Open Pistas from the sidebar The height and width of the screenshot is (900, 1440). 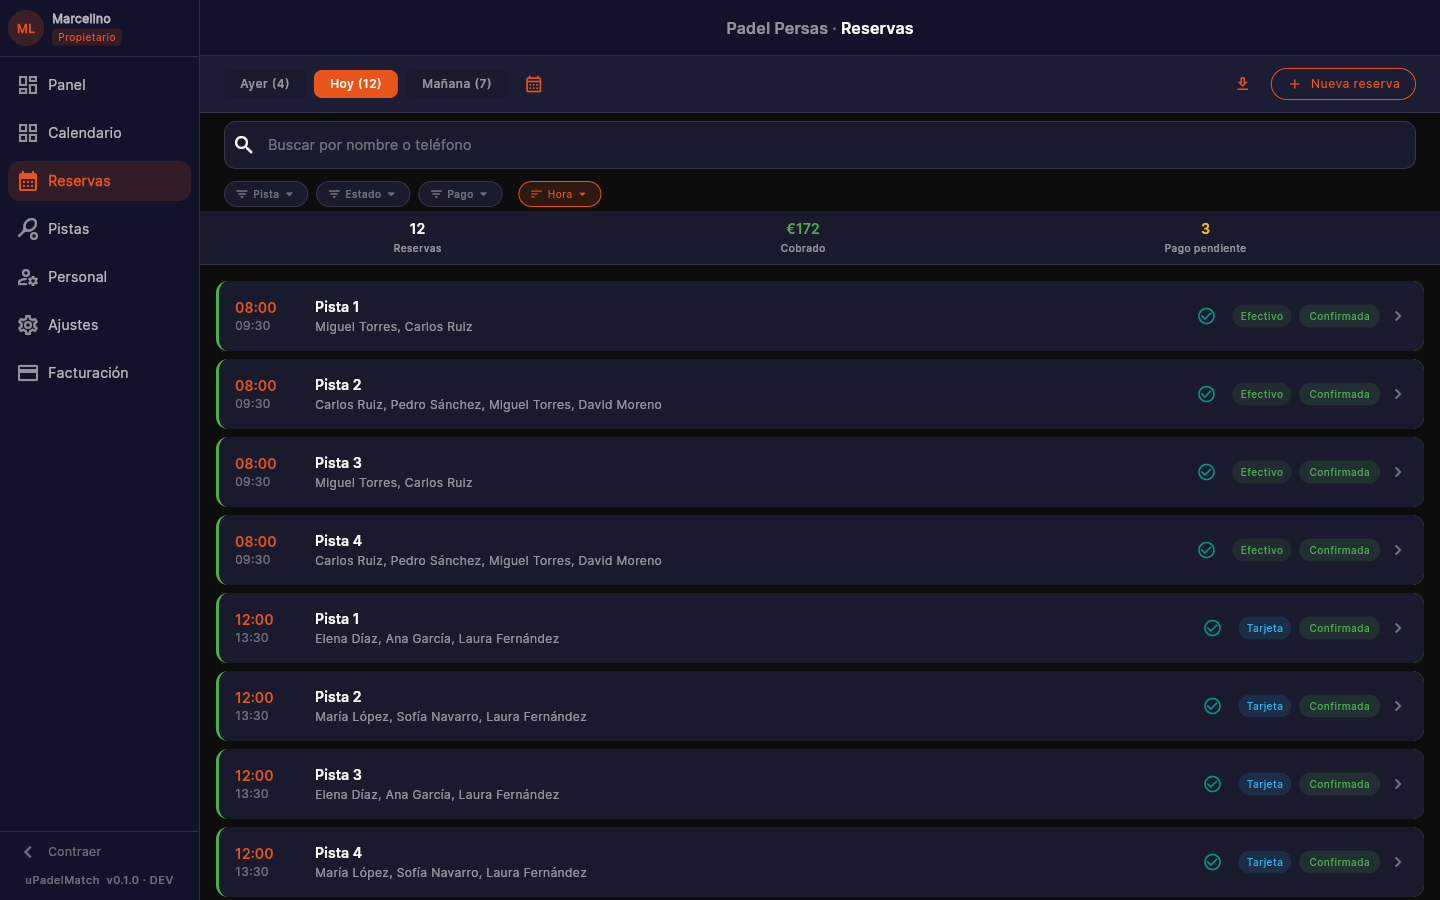(x=68, y=229)
